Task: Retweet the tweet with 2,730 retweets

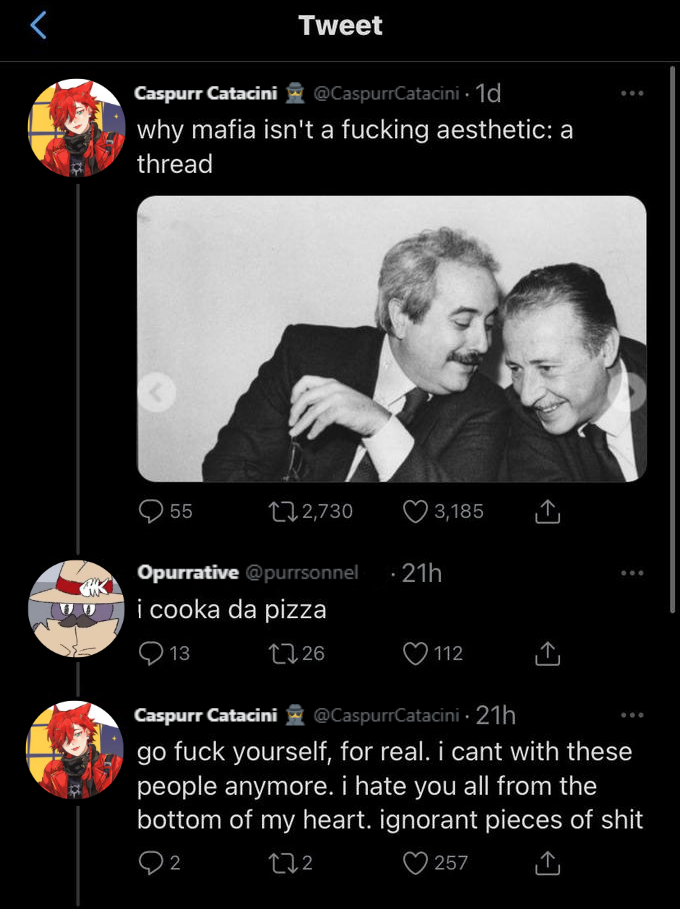Action: click(275, 511)
